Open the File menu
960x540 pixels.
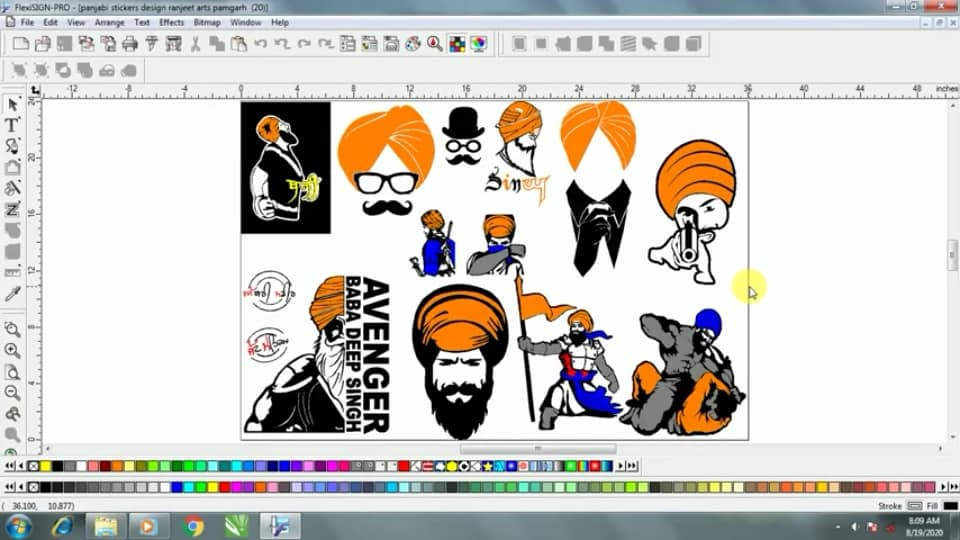[x=28, y=23]
